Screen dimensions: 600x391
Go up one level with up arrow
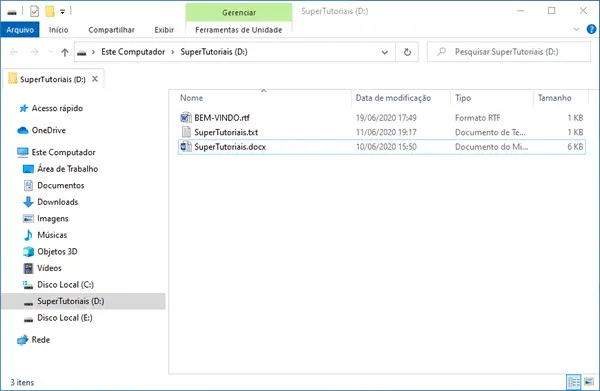[65, 52]
